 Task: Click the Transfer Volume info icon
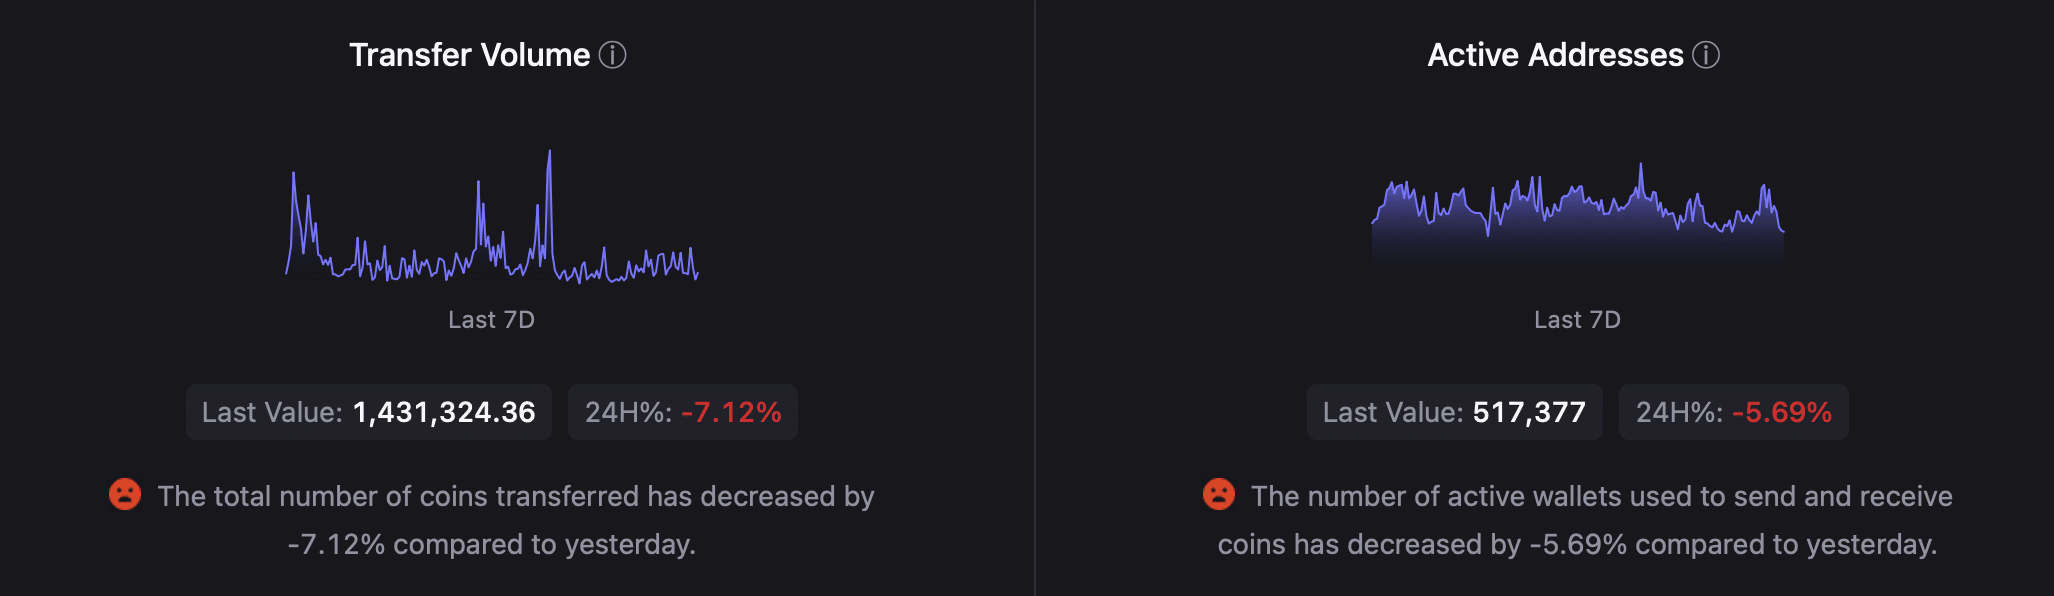(612, 55)
